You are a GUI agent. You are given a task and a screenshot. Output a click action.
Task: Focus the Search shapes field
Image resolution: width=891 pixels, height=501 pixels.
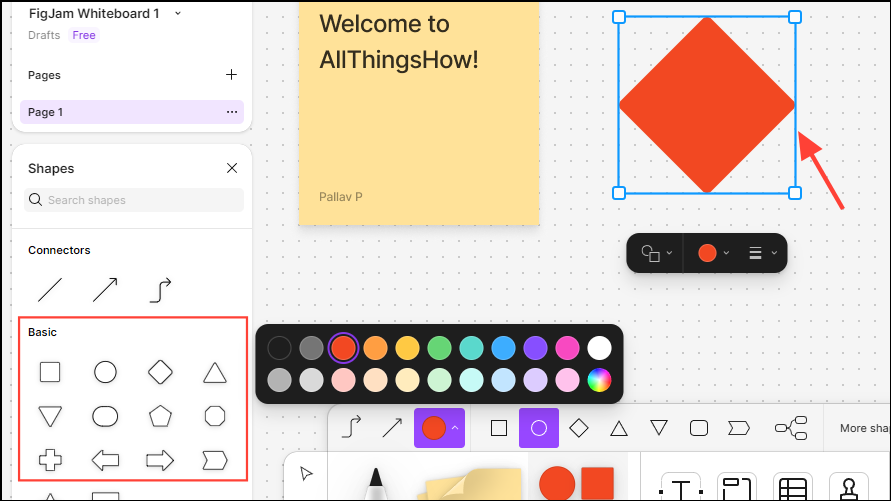point(134,200)
